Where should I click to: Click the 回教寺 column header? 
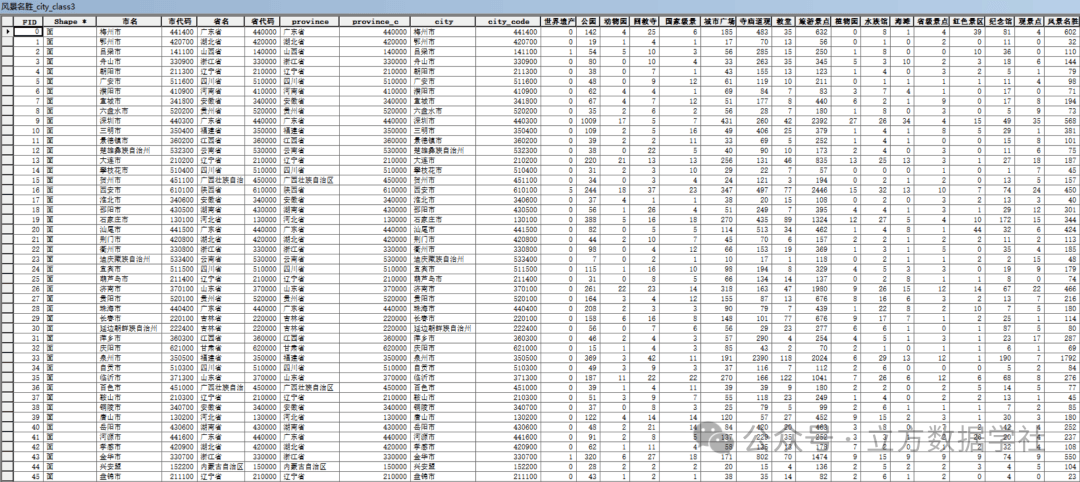click(x=644, y=22)
